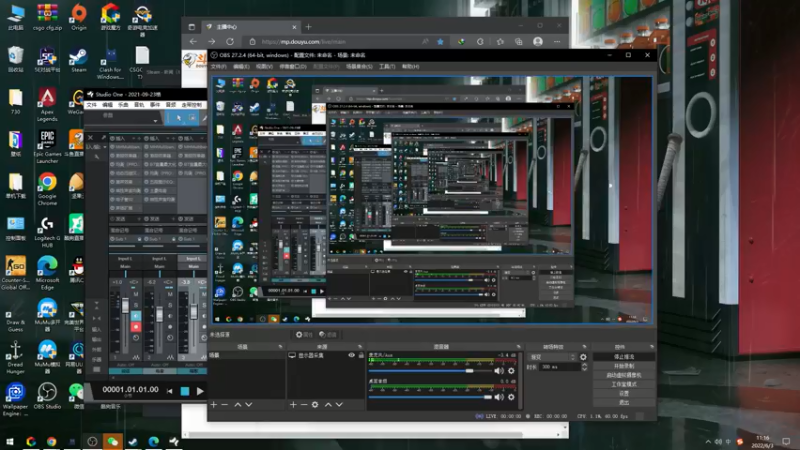Image resolution: width=800 pixels, height=450 pixels.
Task: Toggle Mute on Studio One channel 2
Action: coord(170,294)
